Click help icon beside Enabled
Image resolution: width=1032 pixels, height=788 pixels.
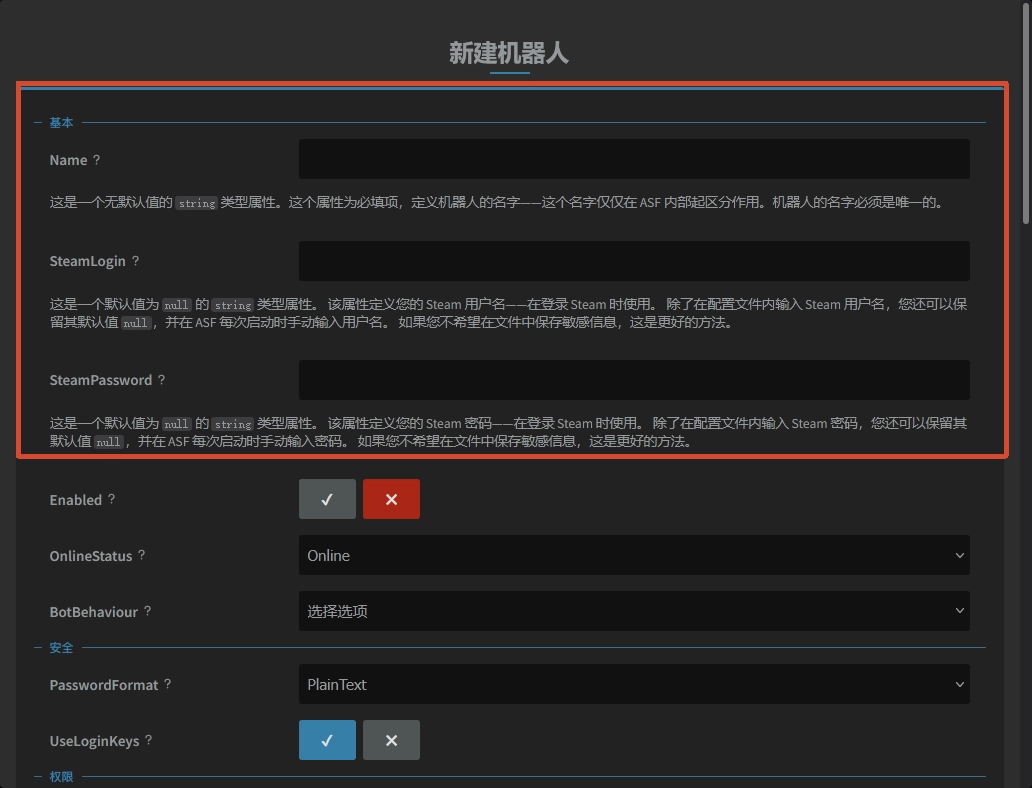[x=112, y=499]
